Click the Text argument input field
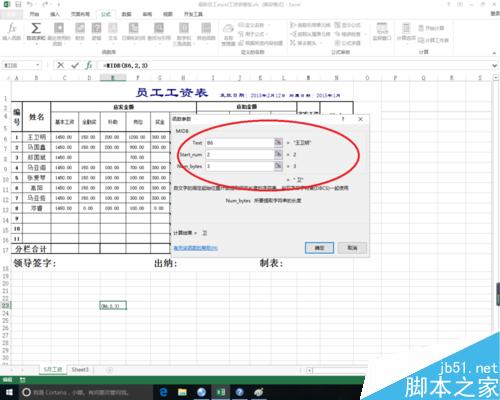Image resolution: width=500 pixels, height=400 pixels. 240,143
